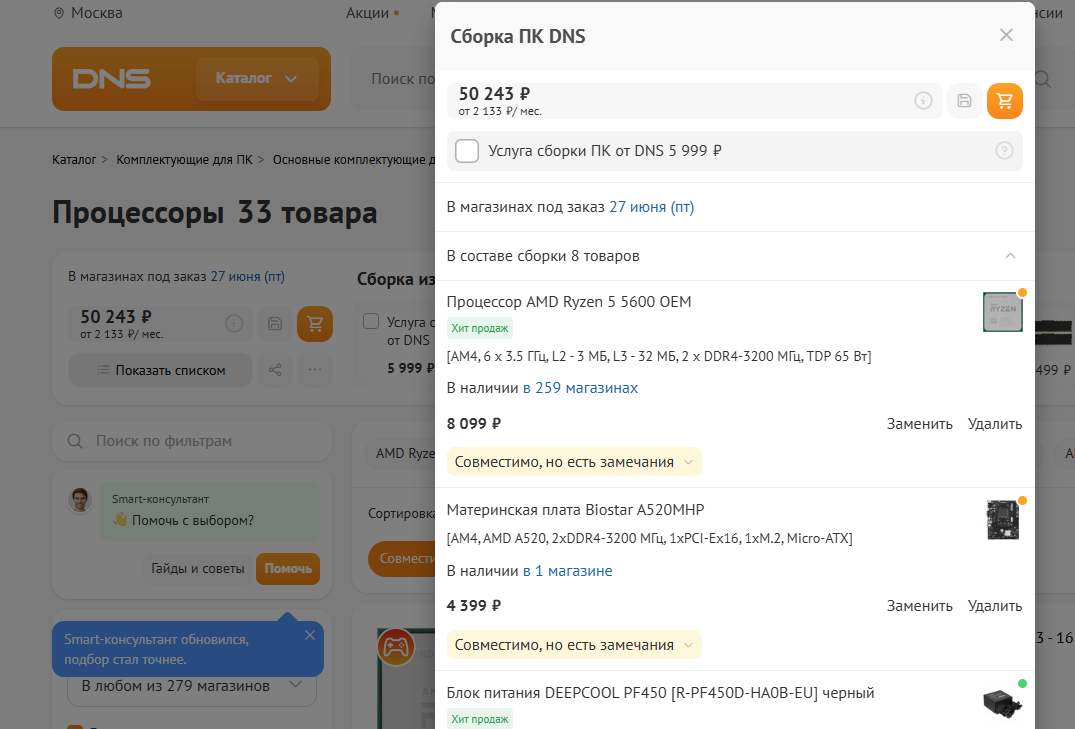The height and width of the screenshot is (729, 1075).
Task: Select the Москва city location
Action: [88, 13]
